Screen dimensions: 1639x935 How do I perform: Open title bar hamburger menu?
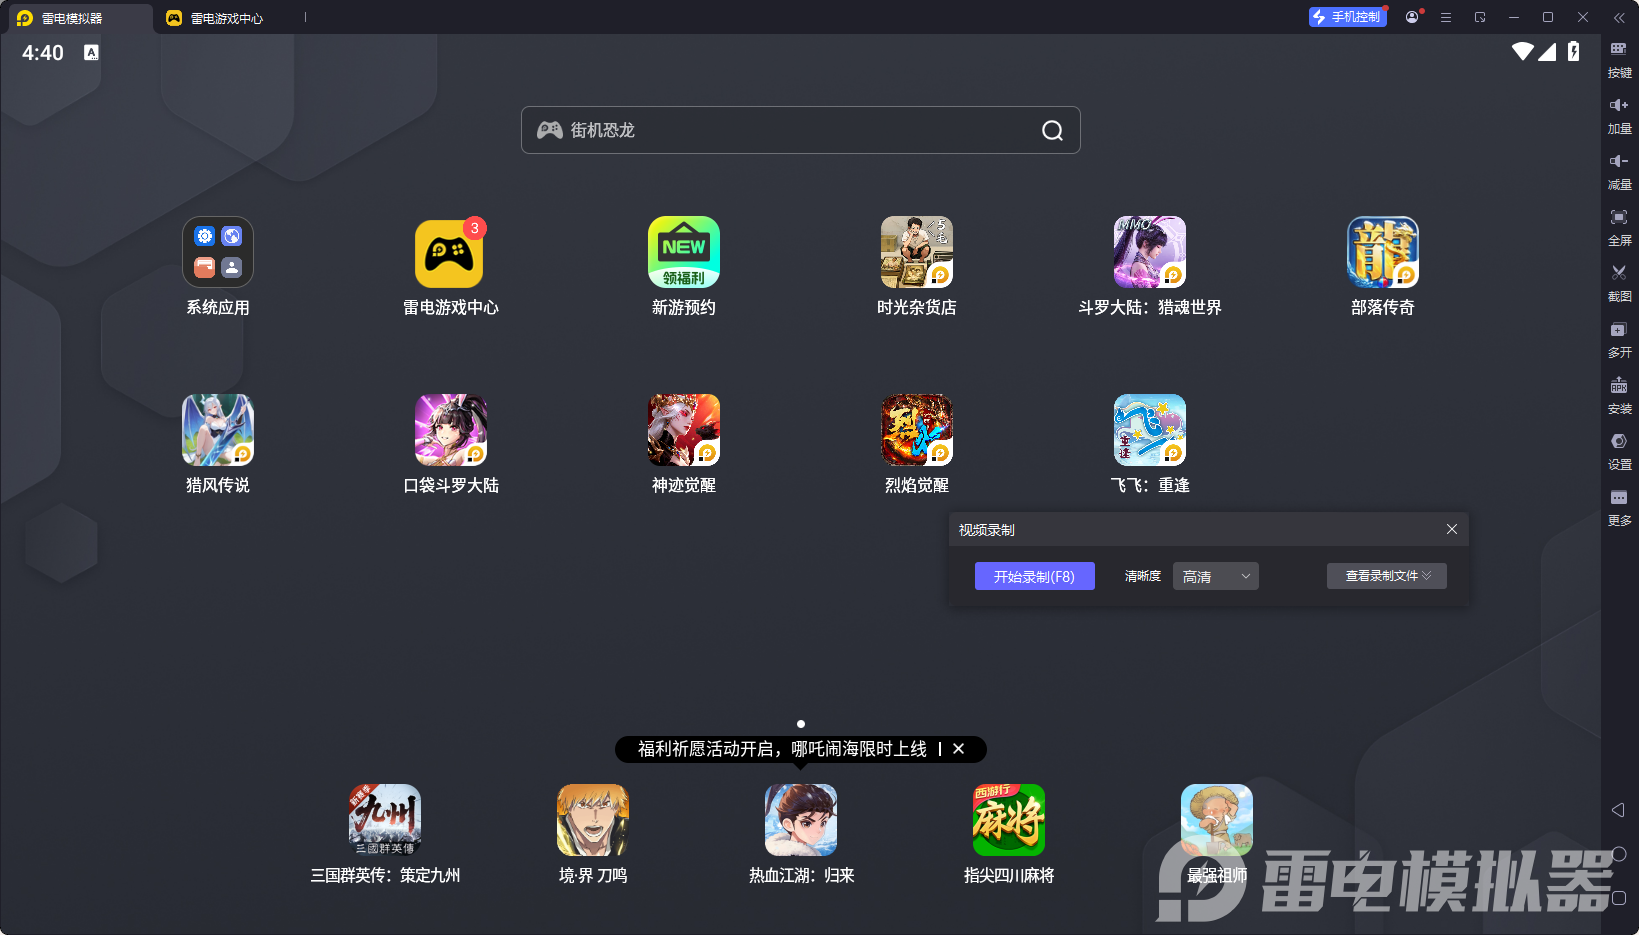[1446, 17]
